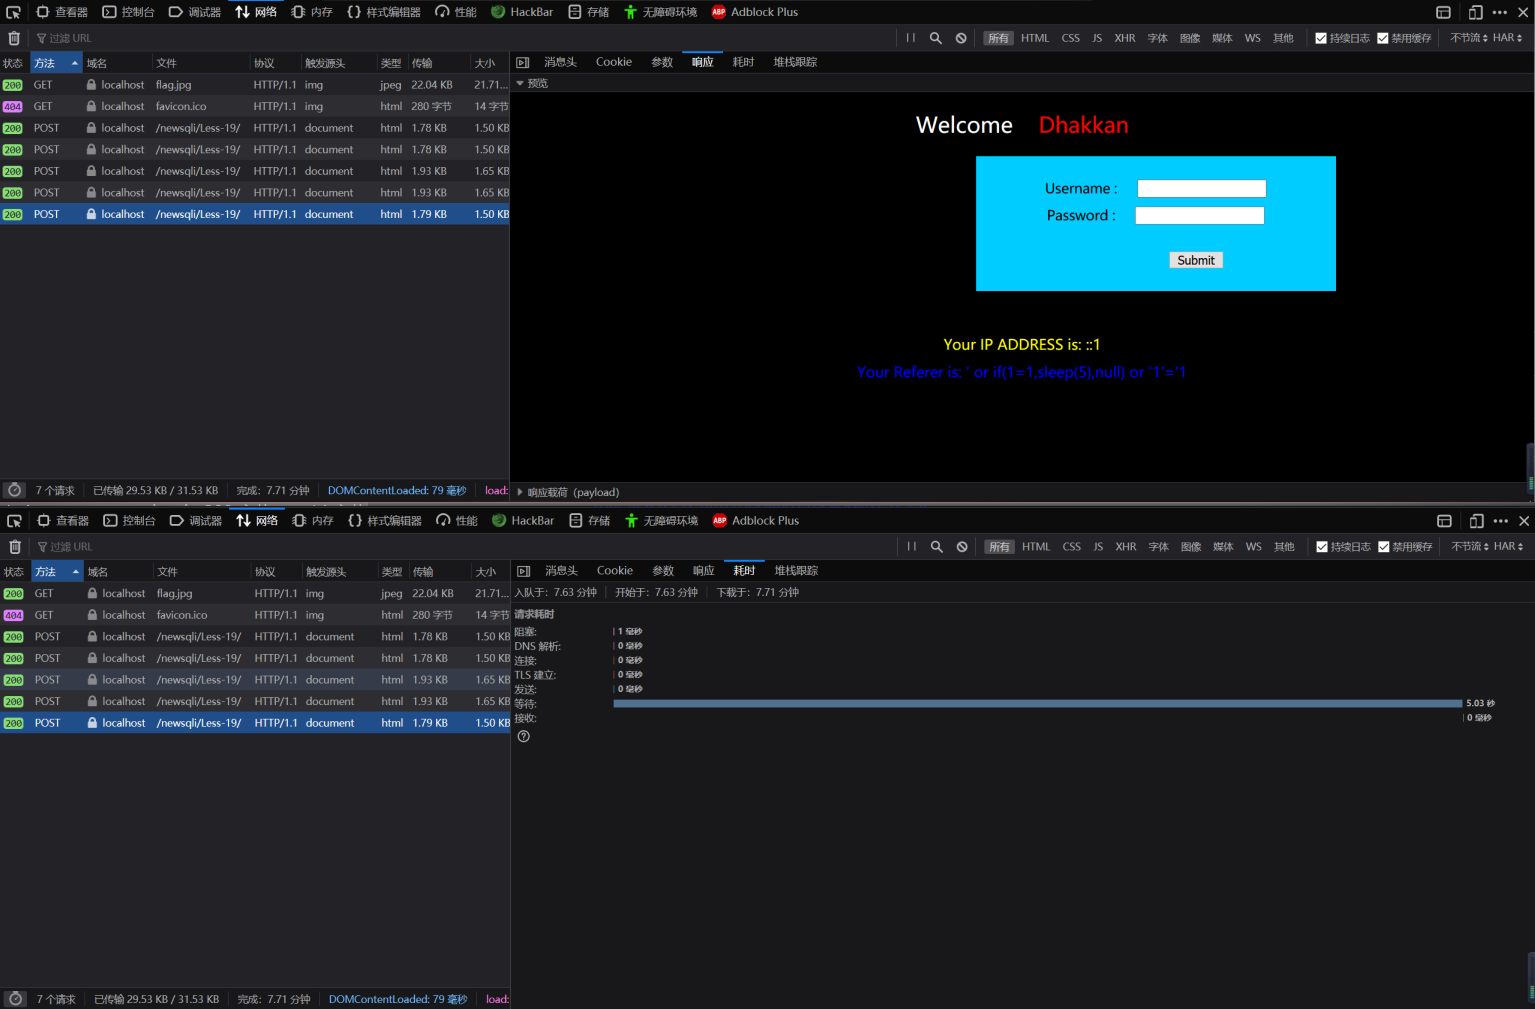Screen dimensions: 1535x1009
Task: Select 1.79 KB POST request in upper panel
Action: [255, 214]
